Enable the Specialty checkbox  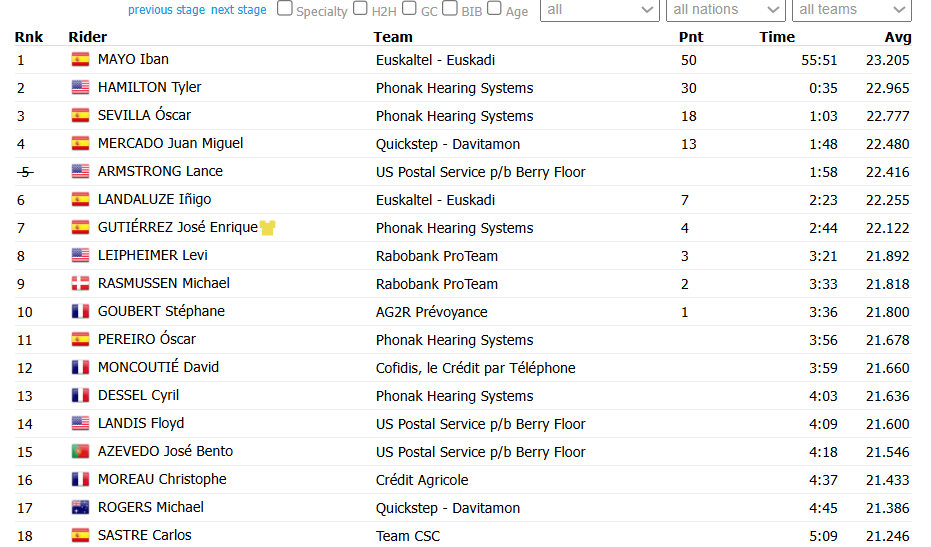[x=285, y=9]
